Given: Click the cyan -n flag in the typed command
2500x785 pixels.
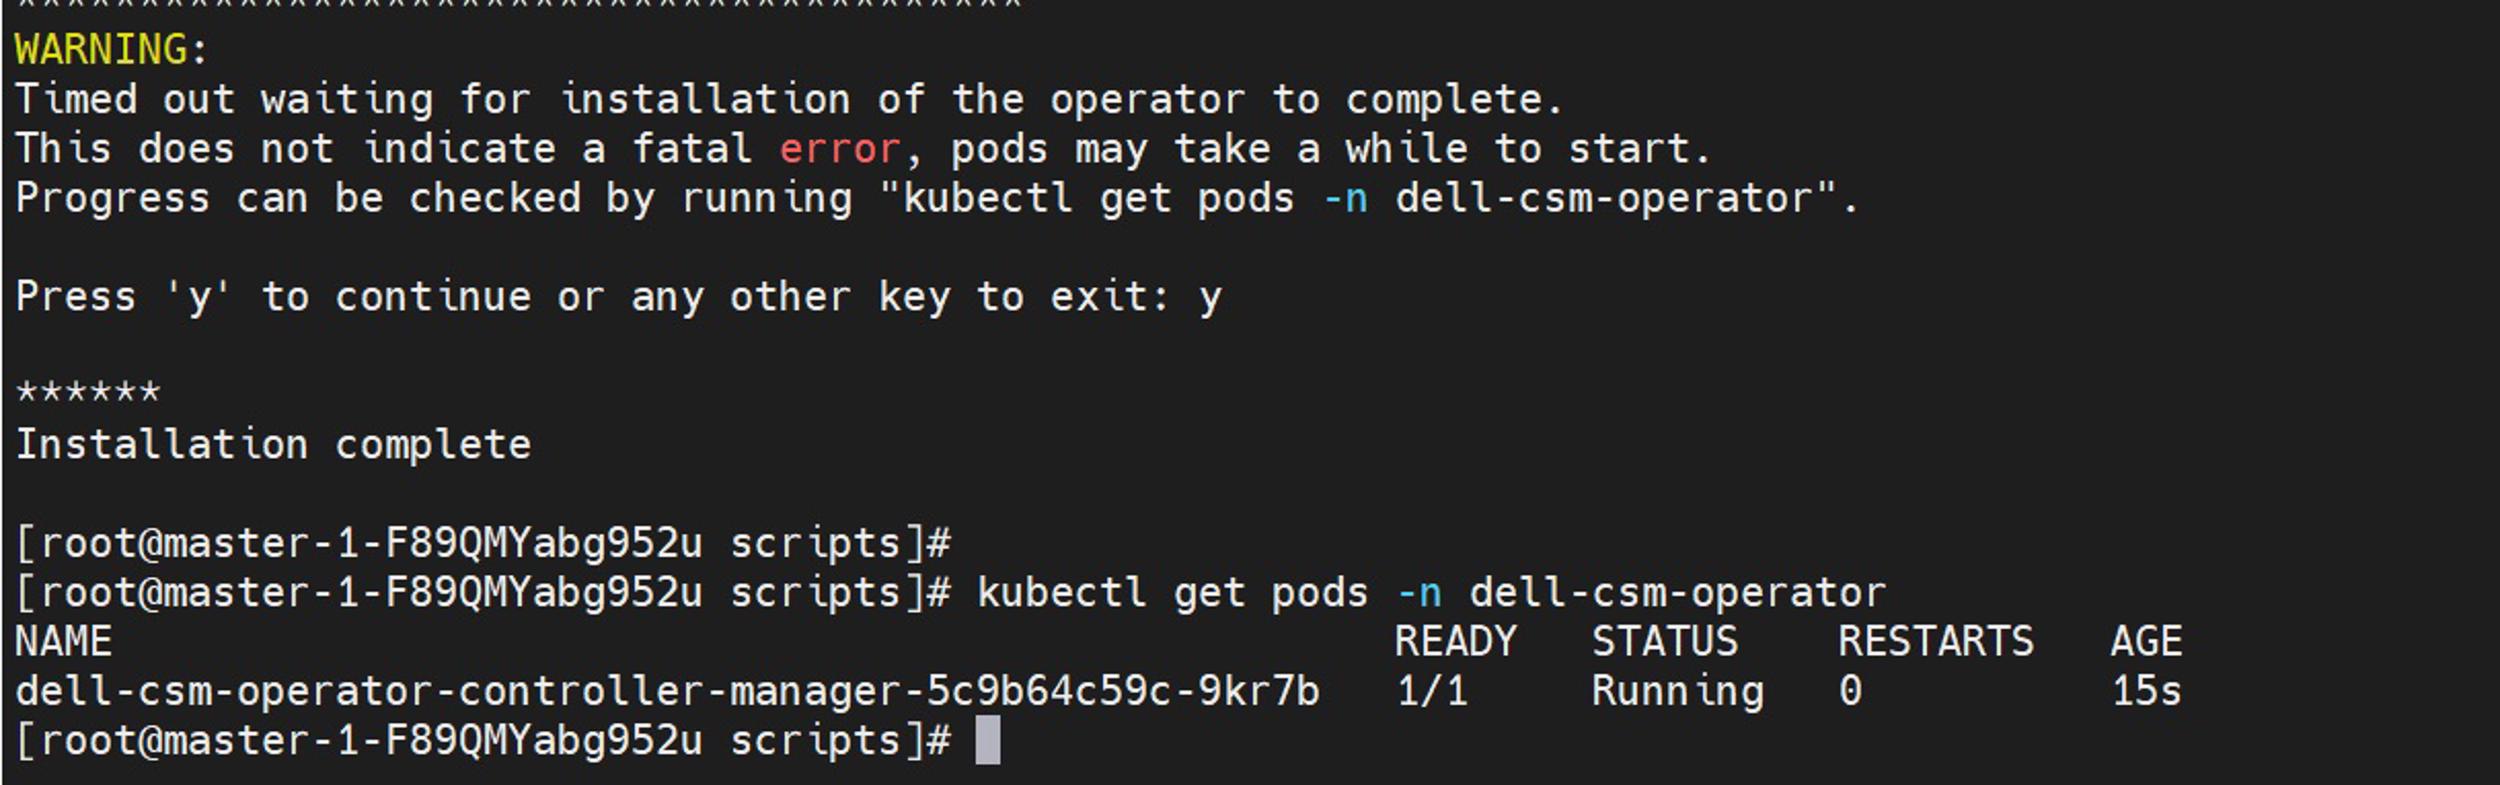Looking at the screenshot, I should pyautogui.click(x=1419, y=594).
